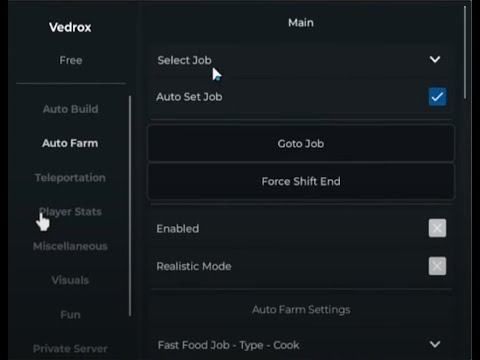480x360 pixels.
Task: Go to Player Stats section
Action: (x=70, y=212)
